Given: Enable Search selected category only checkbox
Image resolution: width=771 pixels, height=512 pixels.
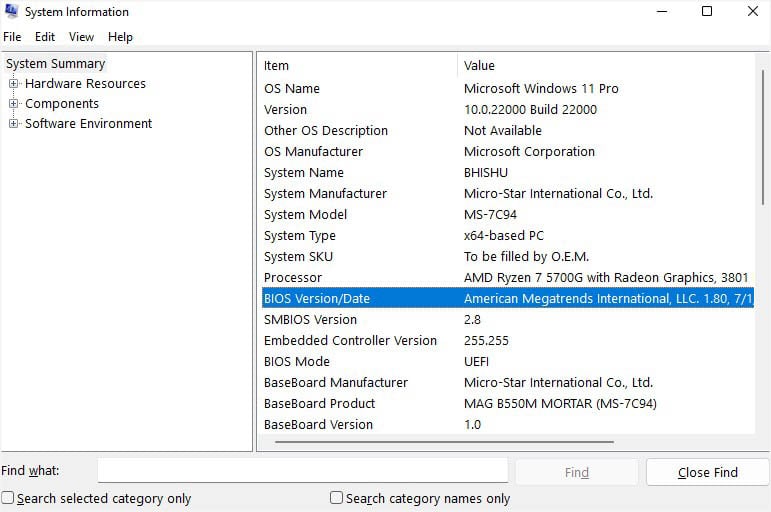Looking at the screenshot, I should [x=7, y=498].
